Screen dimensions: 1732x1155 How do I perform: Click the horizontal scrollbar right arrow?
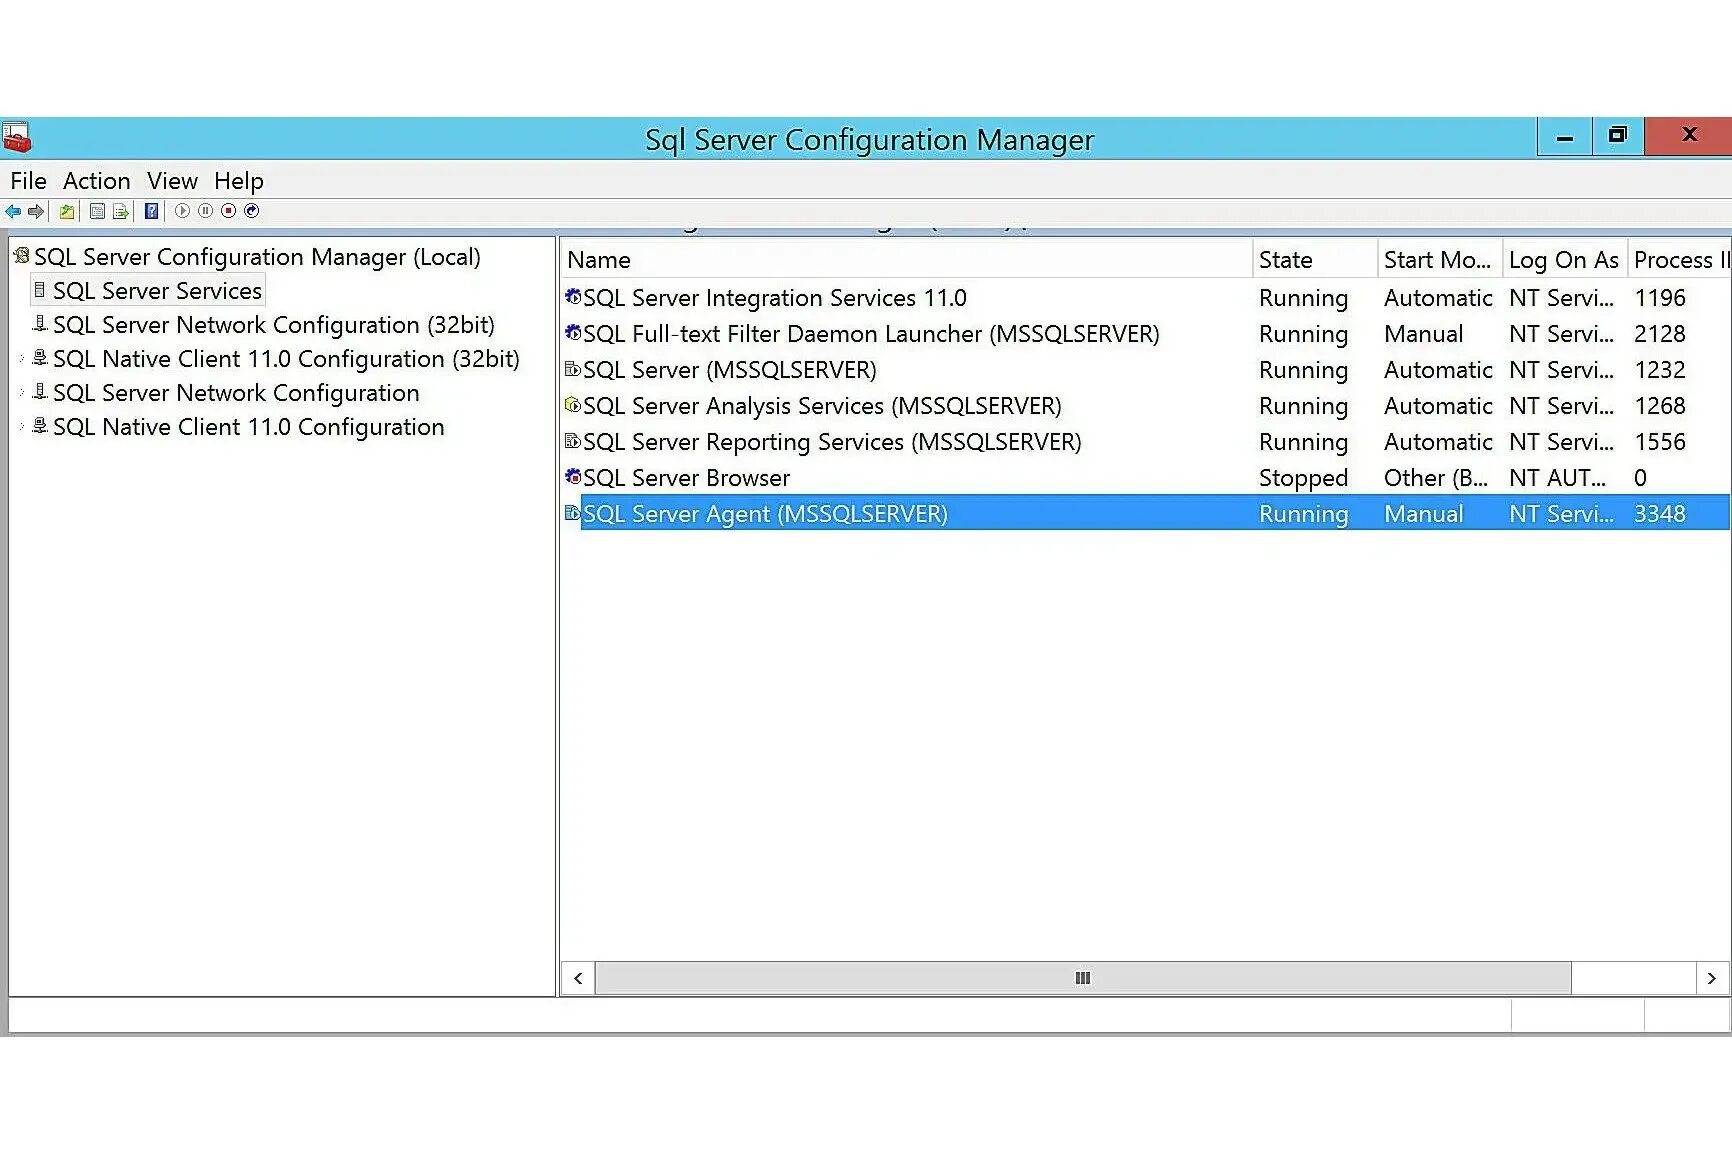1712,978
